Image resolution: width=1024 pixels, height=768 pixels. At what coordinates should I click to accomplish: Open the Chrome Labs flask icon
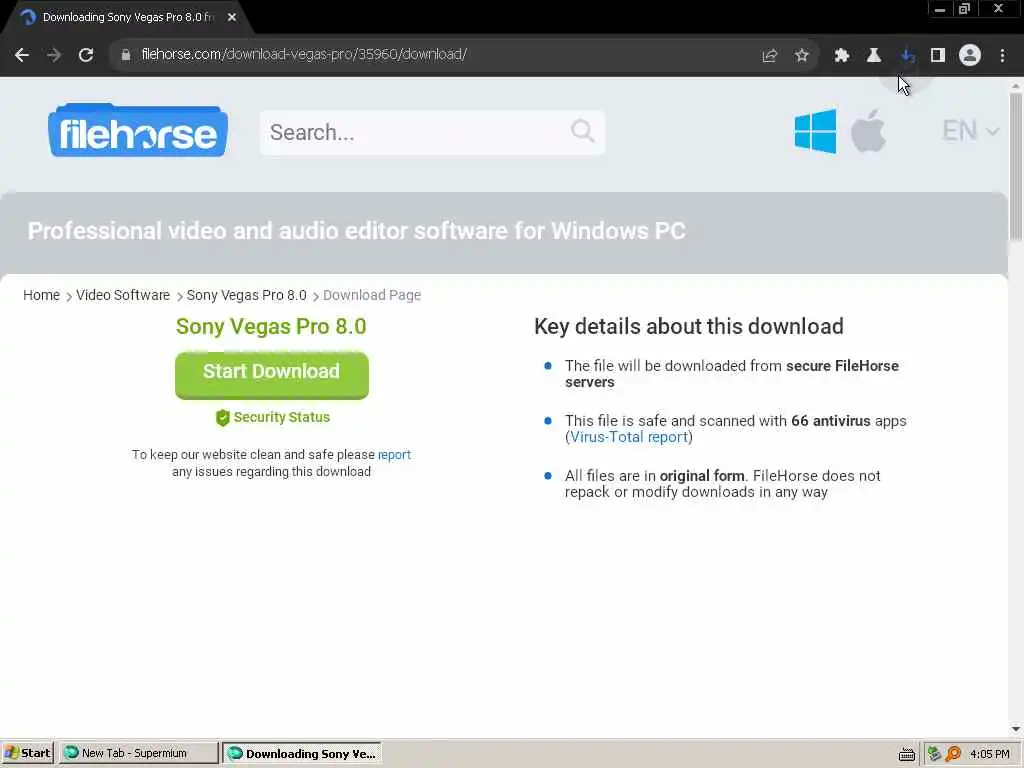click(x=873, y=56)
